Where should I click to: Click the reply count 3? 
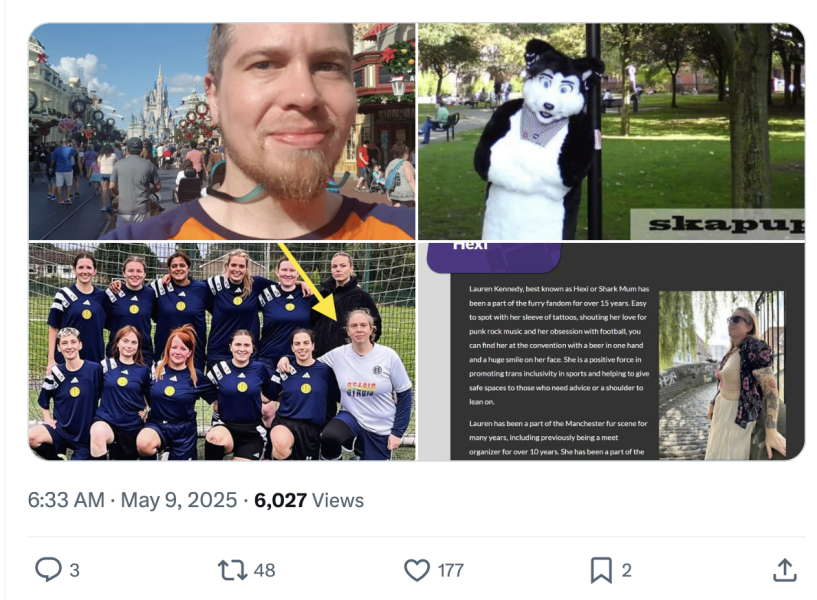pyautogui.click(x=75, y=570)
